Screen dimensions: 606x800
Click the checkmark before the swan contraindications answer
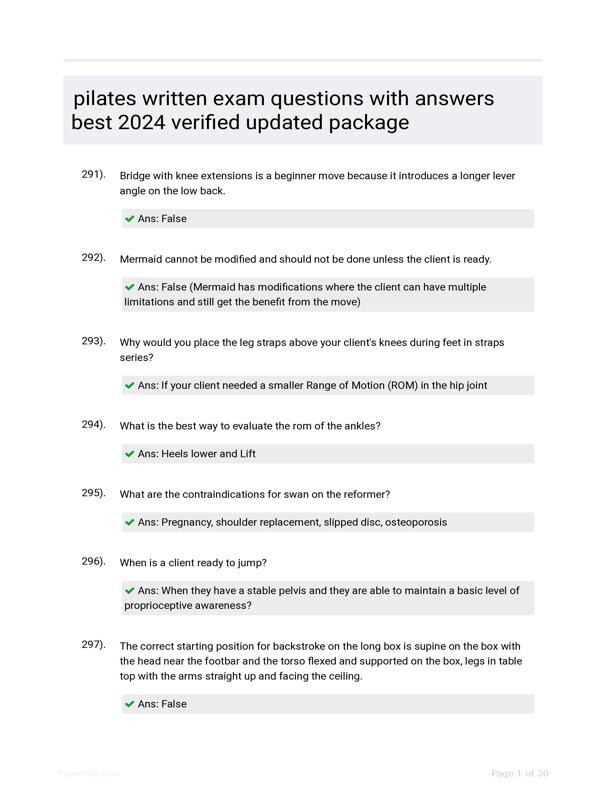click(130, 522)
